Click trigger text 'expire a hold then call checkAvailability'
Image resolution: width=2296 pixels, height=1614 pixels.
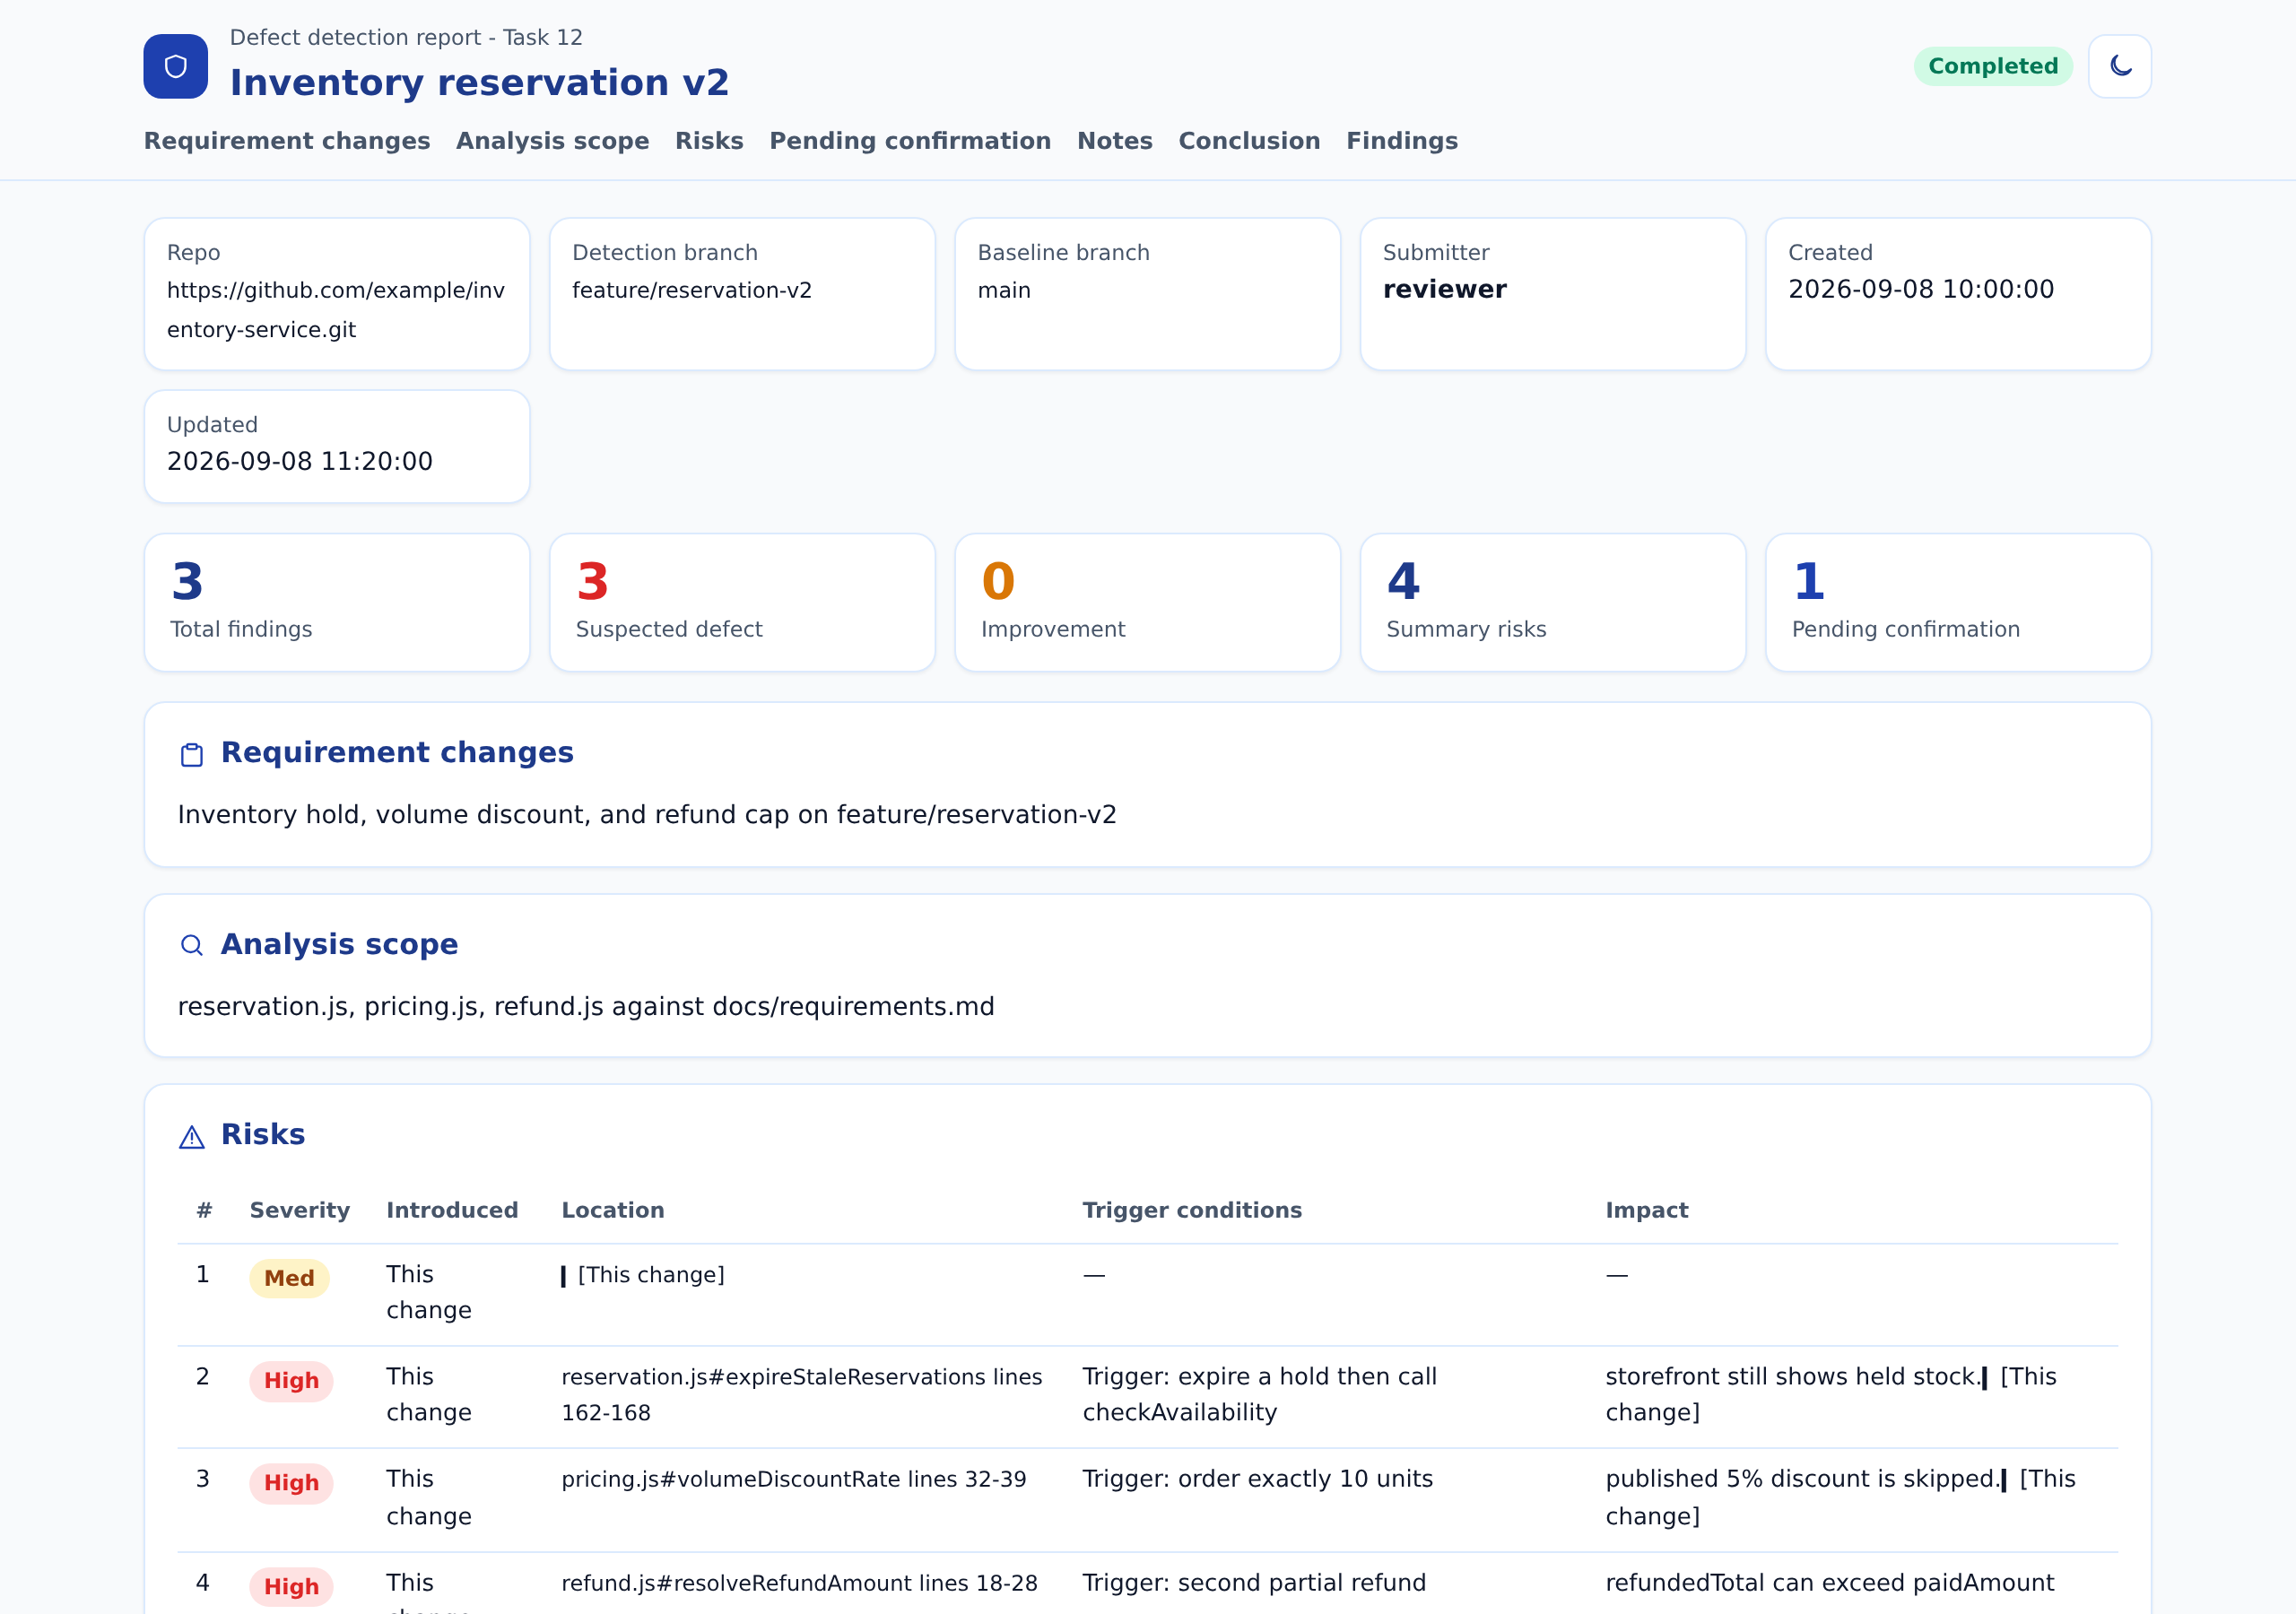(1260, 1394)
